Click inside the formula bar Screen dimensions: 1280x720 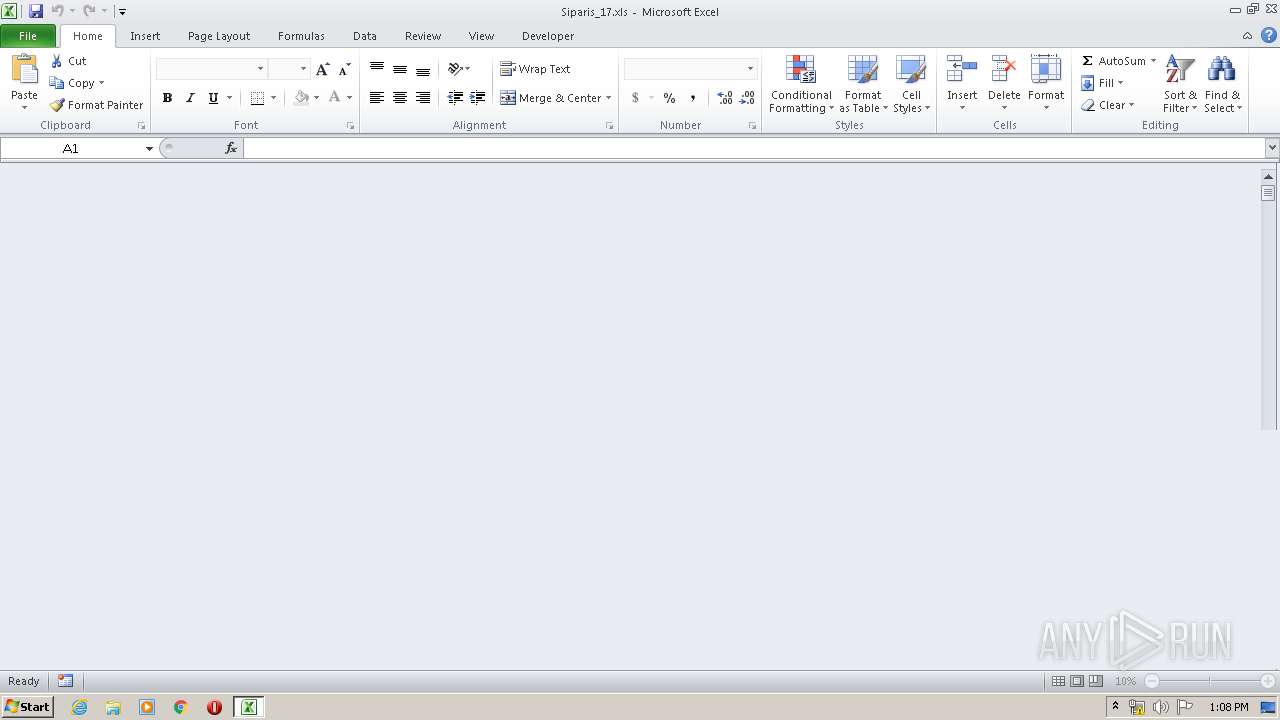[x=754, y=148]
